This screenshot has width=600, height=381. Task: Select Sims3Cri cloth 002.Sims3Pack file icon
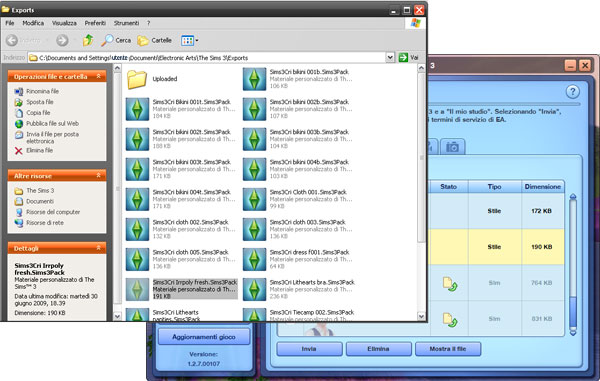coord(137,230)
